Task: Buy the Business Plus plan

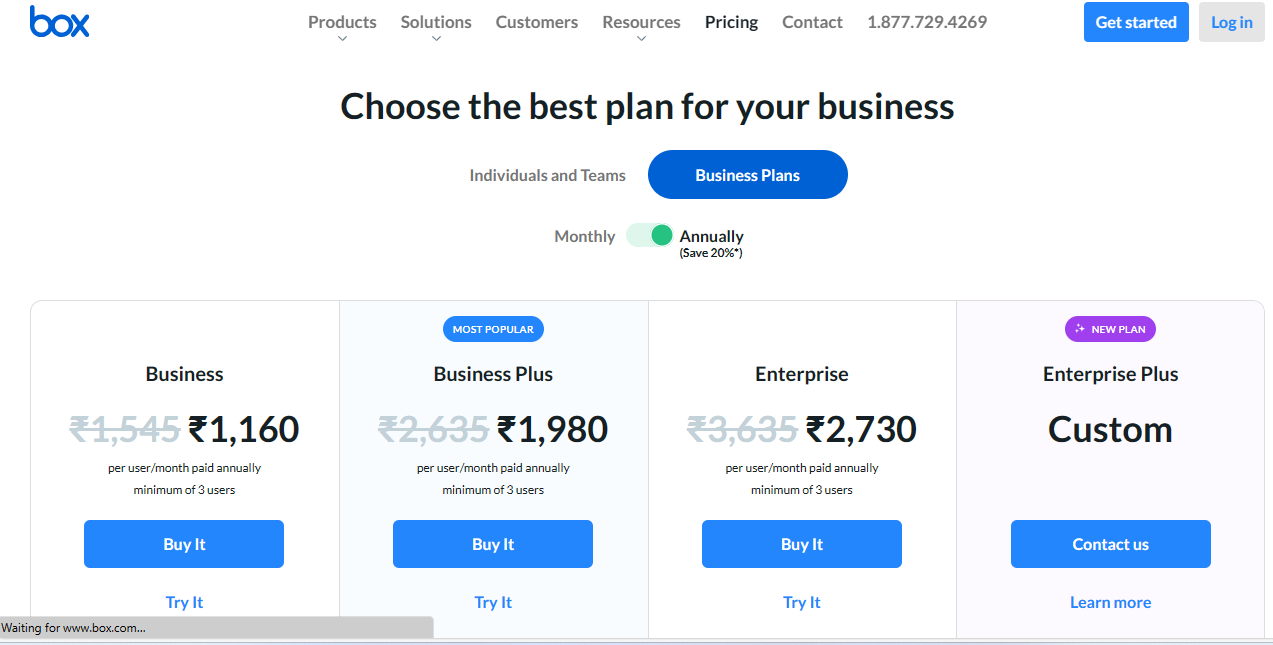Action: [x=493, y=544]
